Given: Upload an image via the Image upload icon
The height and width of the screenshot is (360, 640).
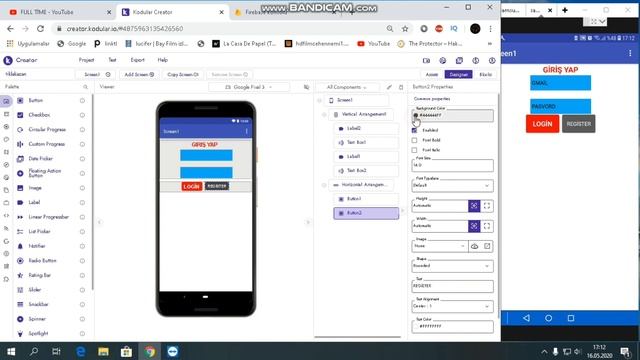Looking at the screenshot, I should 474,246.
